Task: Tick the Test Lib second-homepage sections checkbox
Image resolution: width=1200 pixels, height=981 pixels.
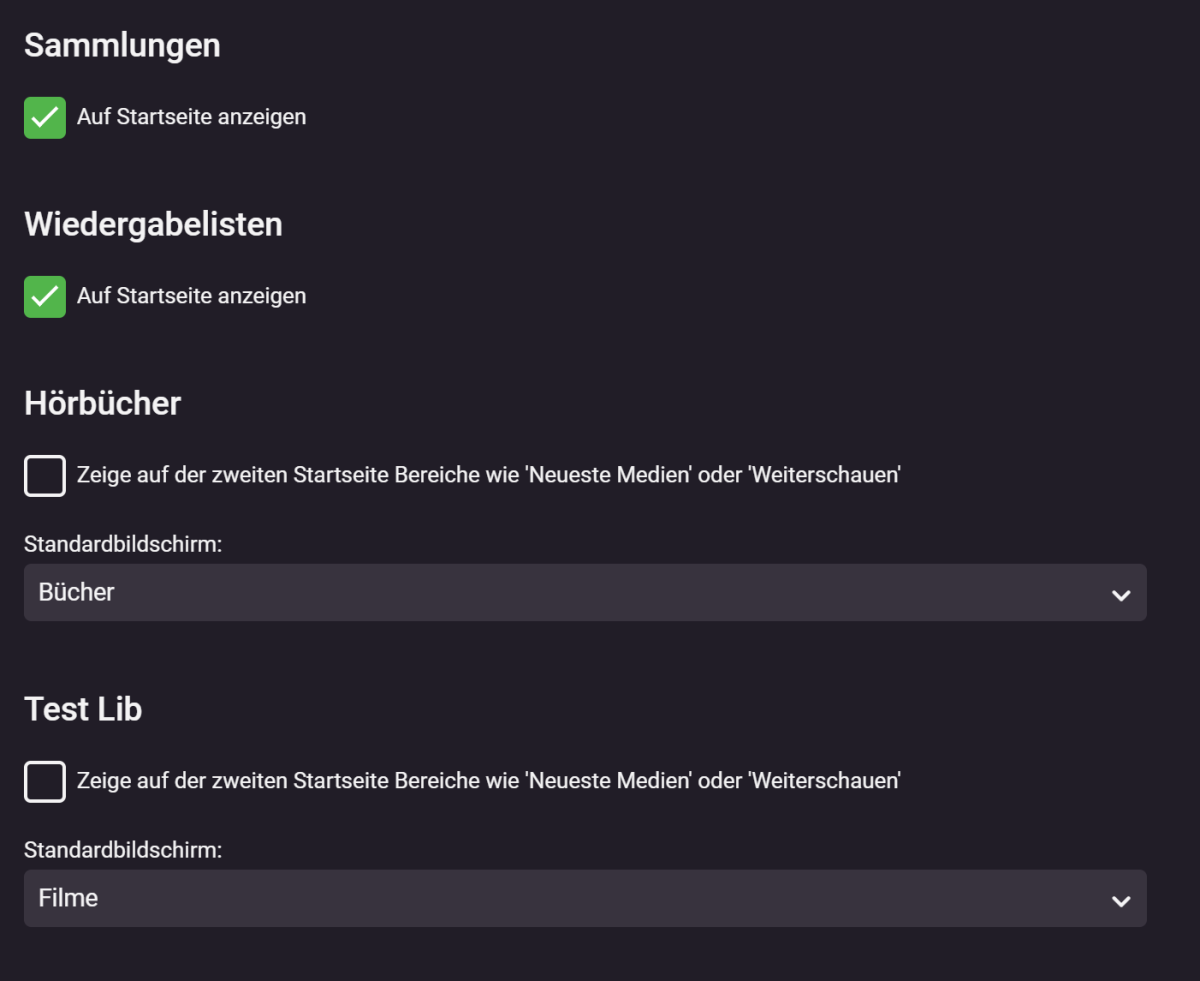Action: pos(45,781)
